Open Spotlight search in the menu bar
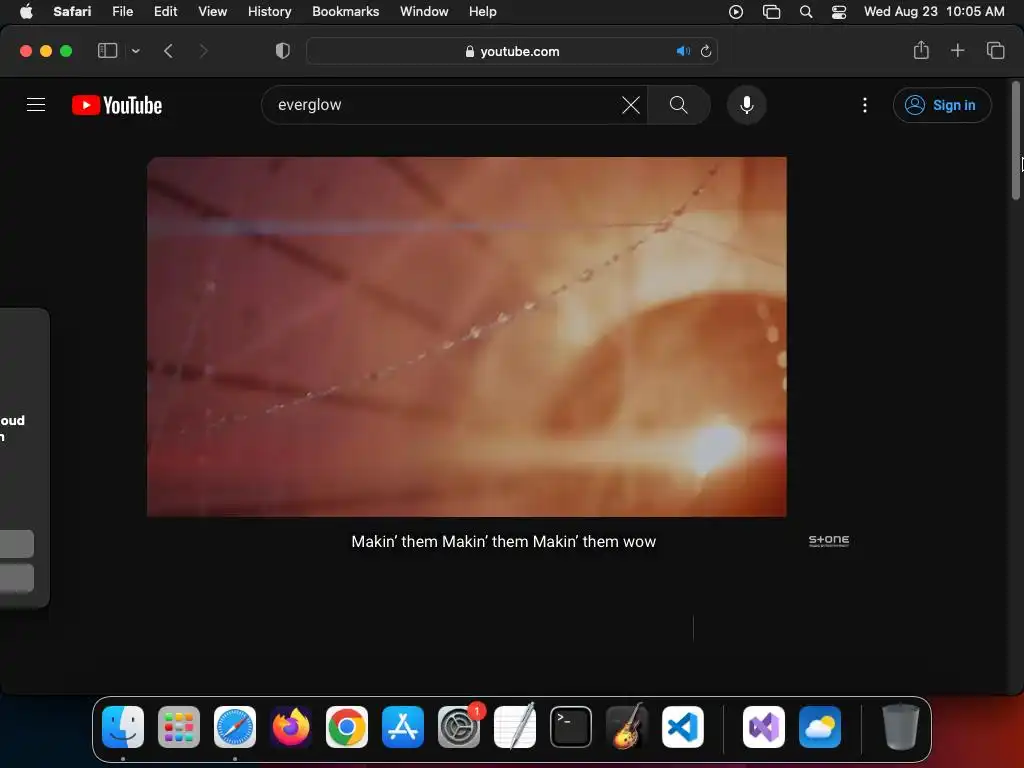The height and width of the screenshot is (768, 1024). tap(806, 12)
